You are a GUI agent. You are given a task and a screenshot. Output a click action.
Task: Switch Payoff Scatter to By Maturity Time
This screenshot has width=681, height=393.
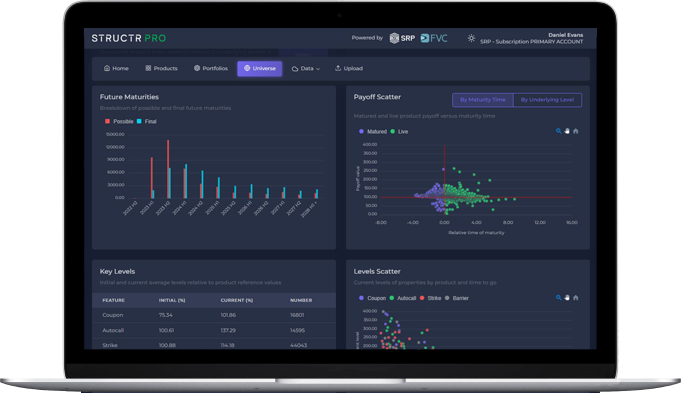point(483,100)
